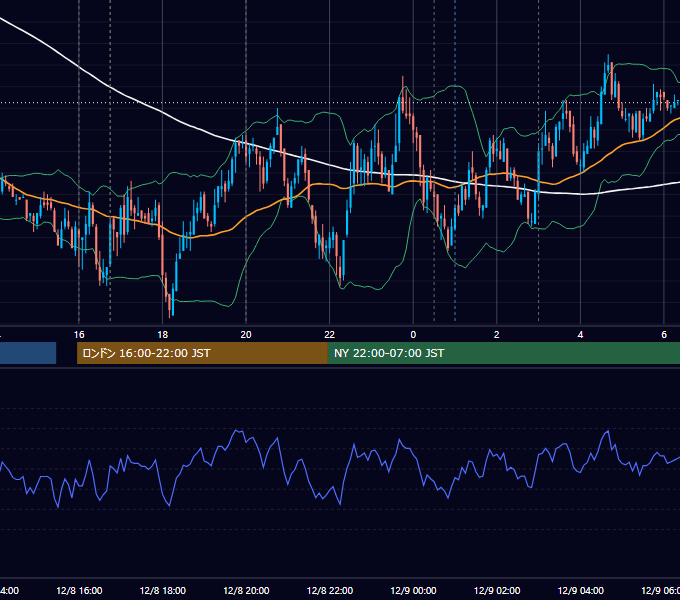The height and width of the screenshot is (600, 680).
Task: Click hour tick 18 on upper axis
Action: click(162, 335)
